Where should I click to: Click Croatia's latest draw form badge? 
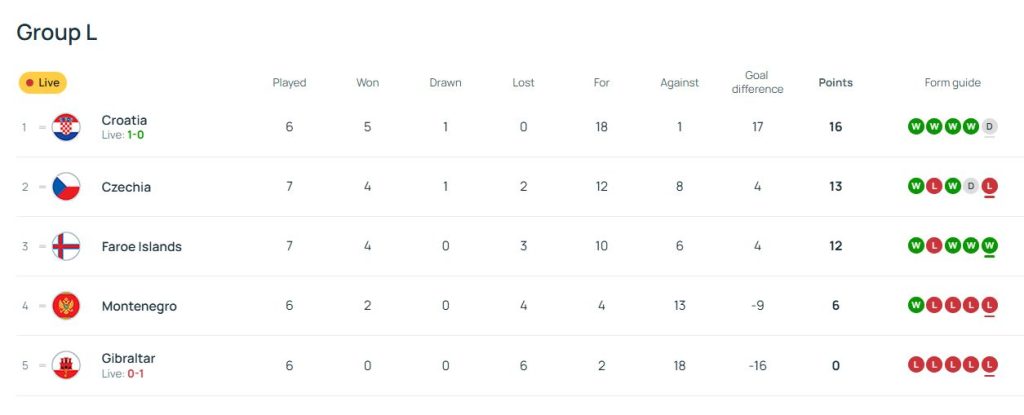(990, 127)
